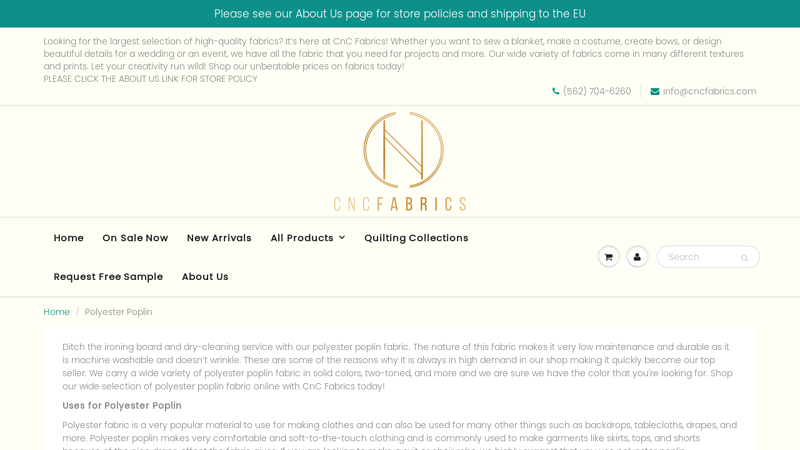Select the Polyester Poplin breadcrumb text

pos(119,312)
